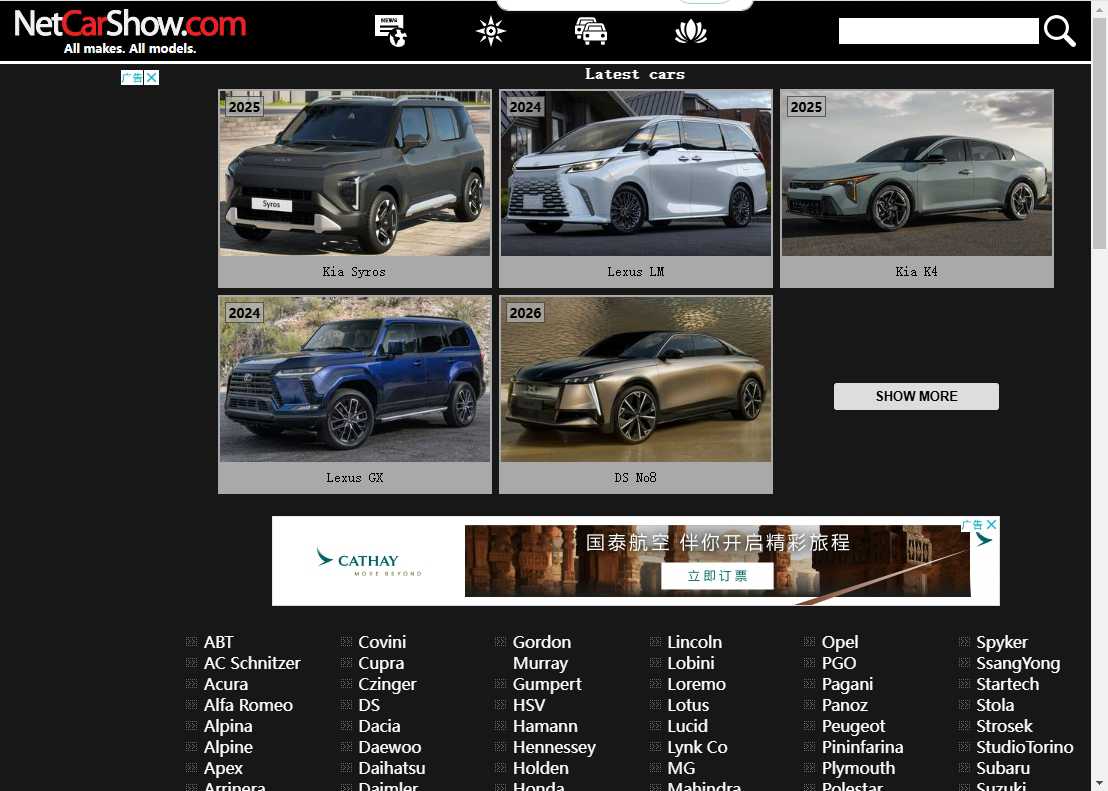The width and height of the screenshot is (1108, 791).
Task: Open the latest news icon in header
Action: click(390, 31)
